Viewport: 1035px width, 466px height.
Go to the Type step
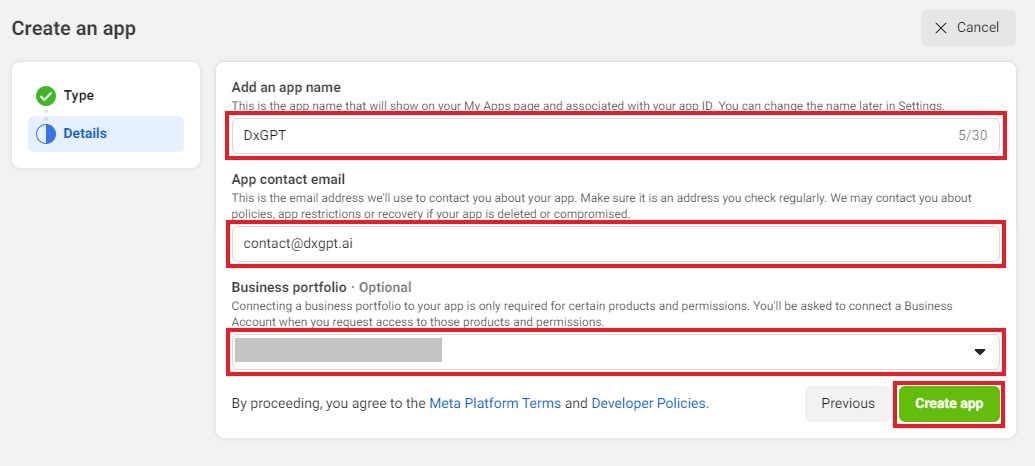(78, 96)
